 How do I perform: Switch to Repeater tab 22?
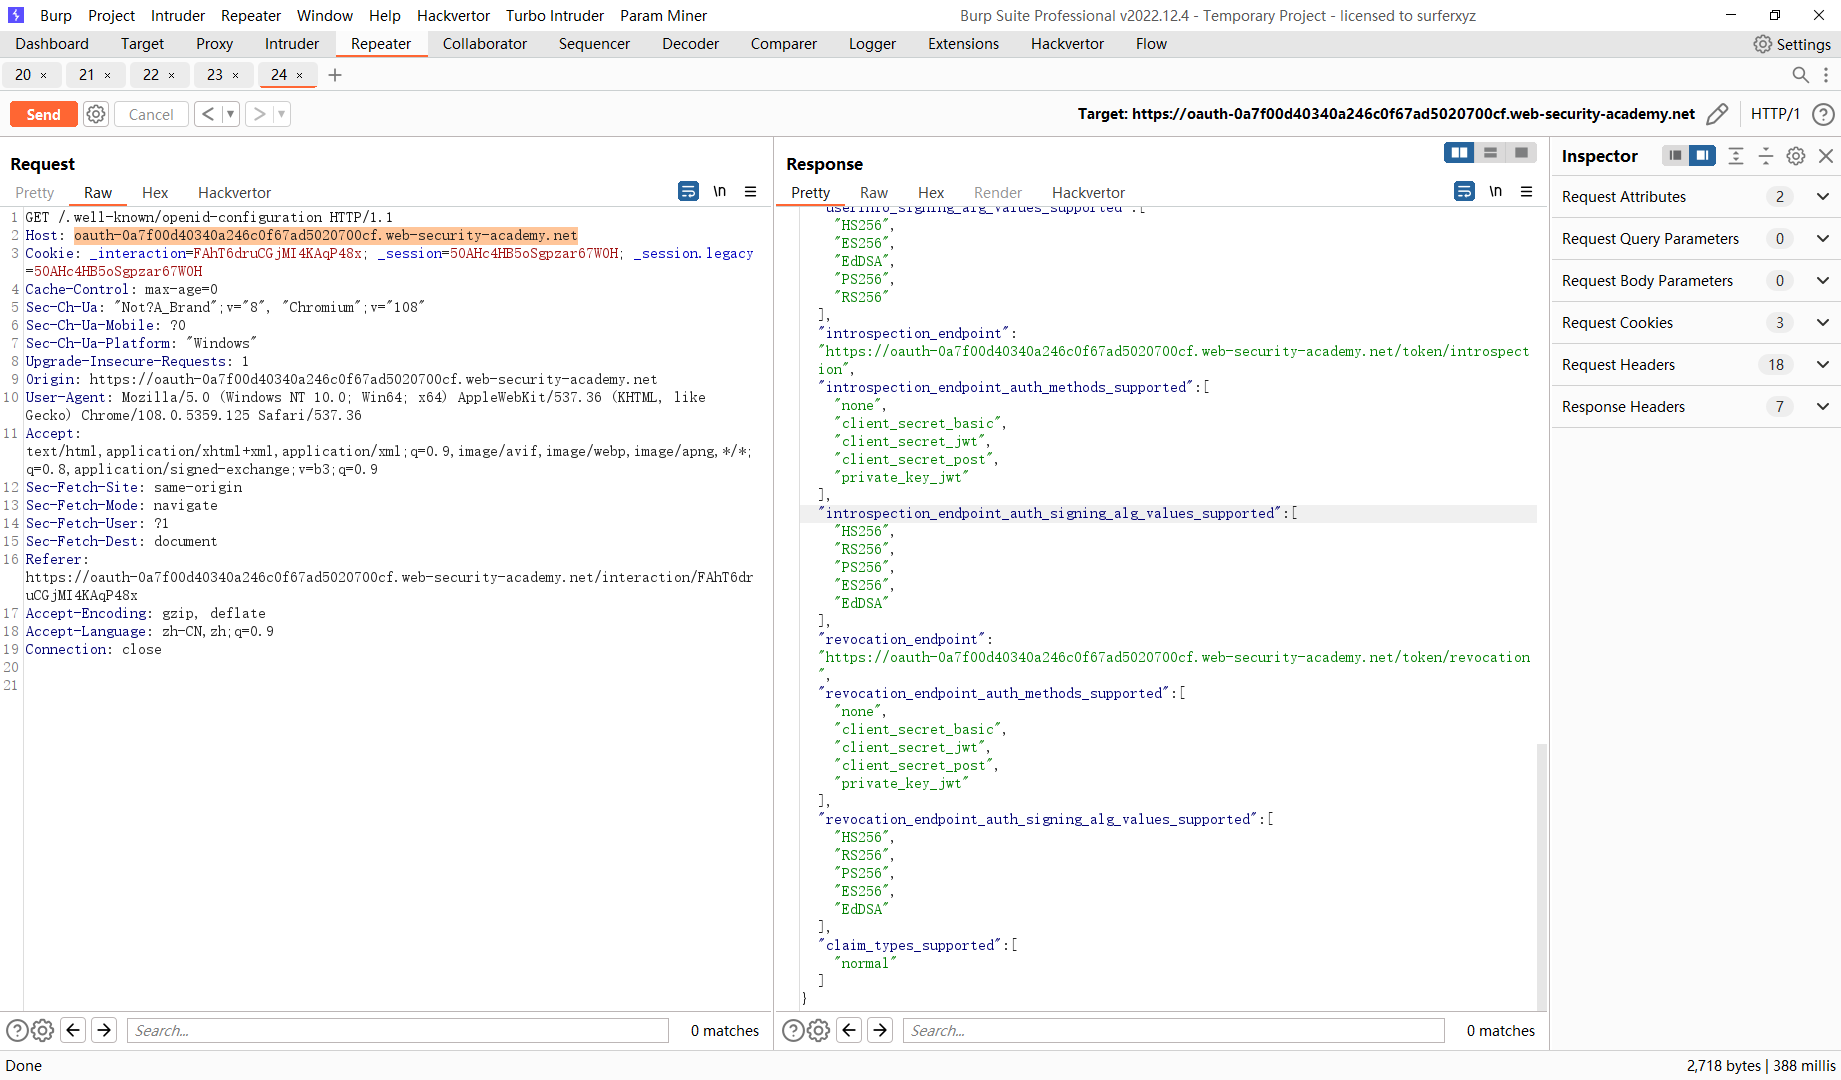pos(149,75)
